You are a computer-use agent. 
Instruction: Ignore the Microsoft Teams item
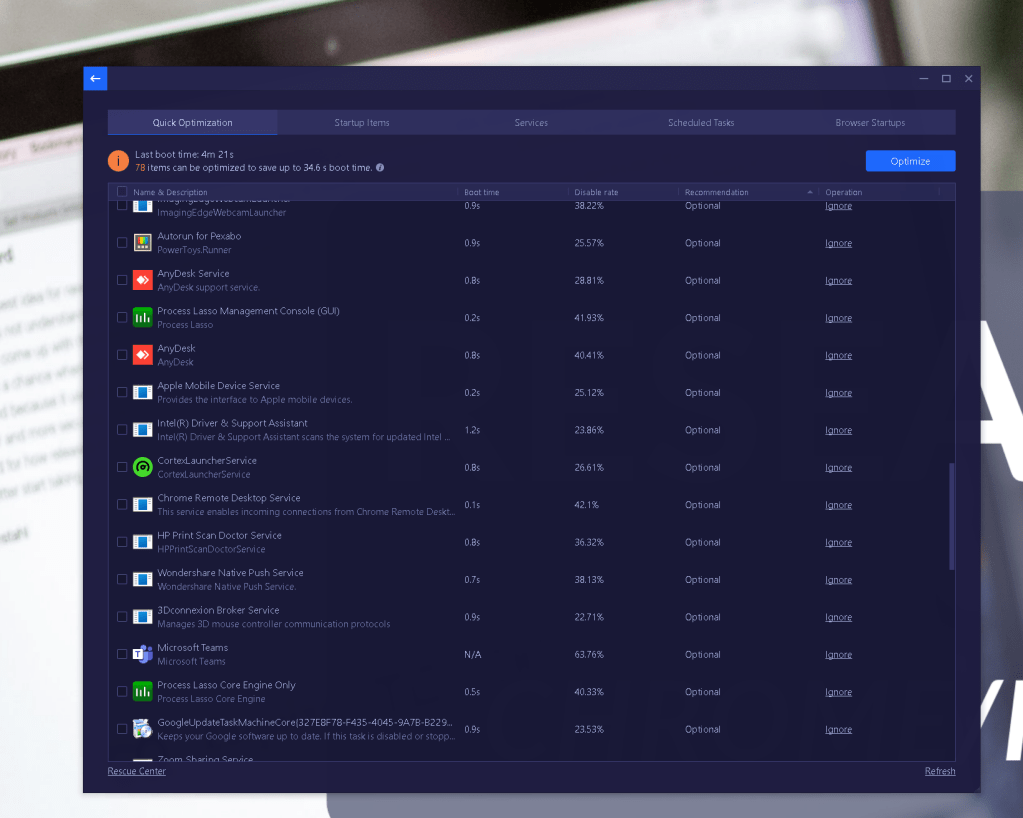[838, 654]
